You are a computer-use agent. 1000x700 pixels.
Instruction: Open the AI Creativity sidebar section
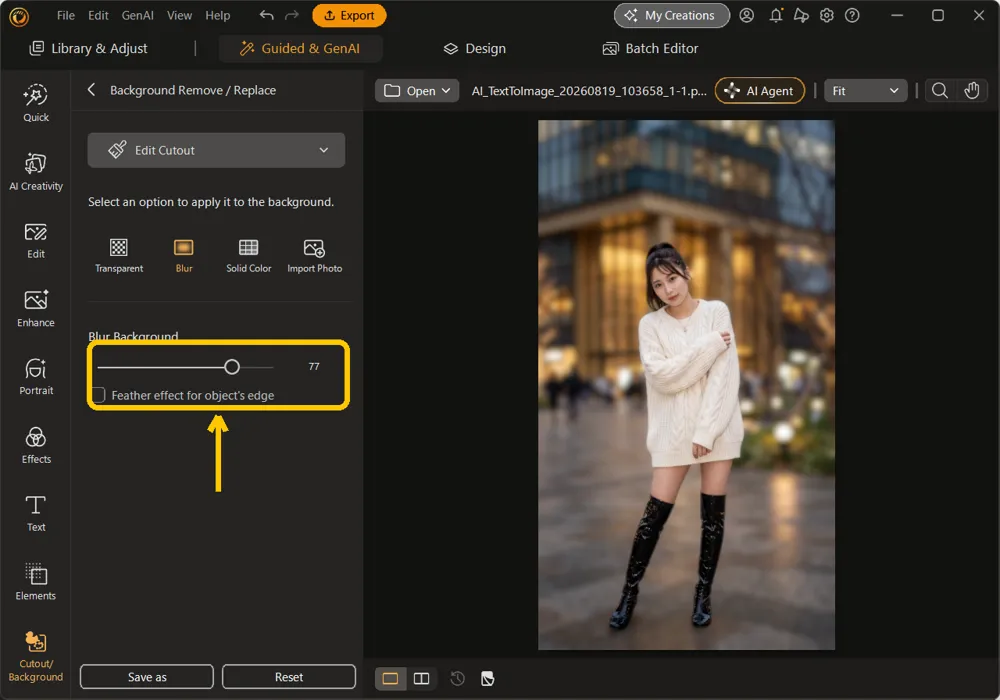36,171
